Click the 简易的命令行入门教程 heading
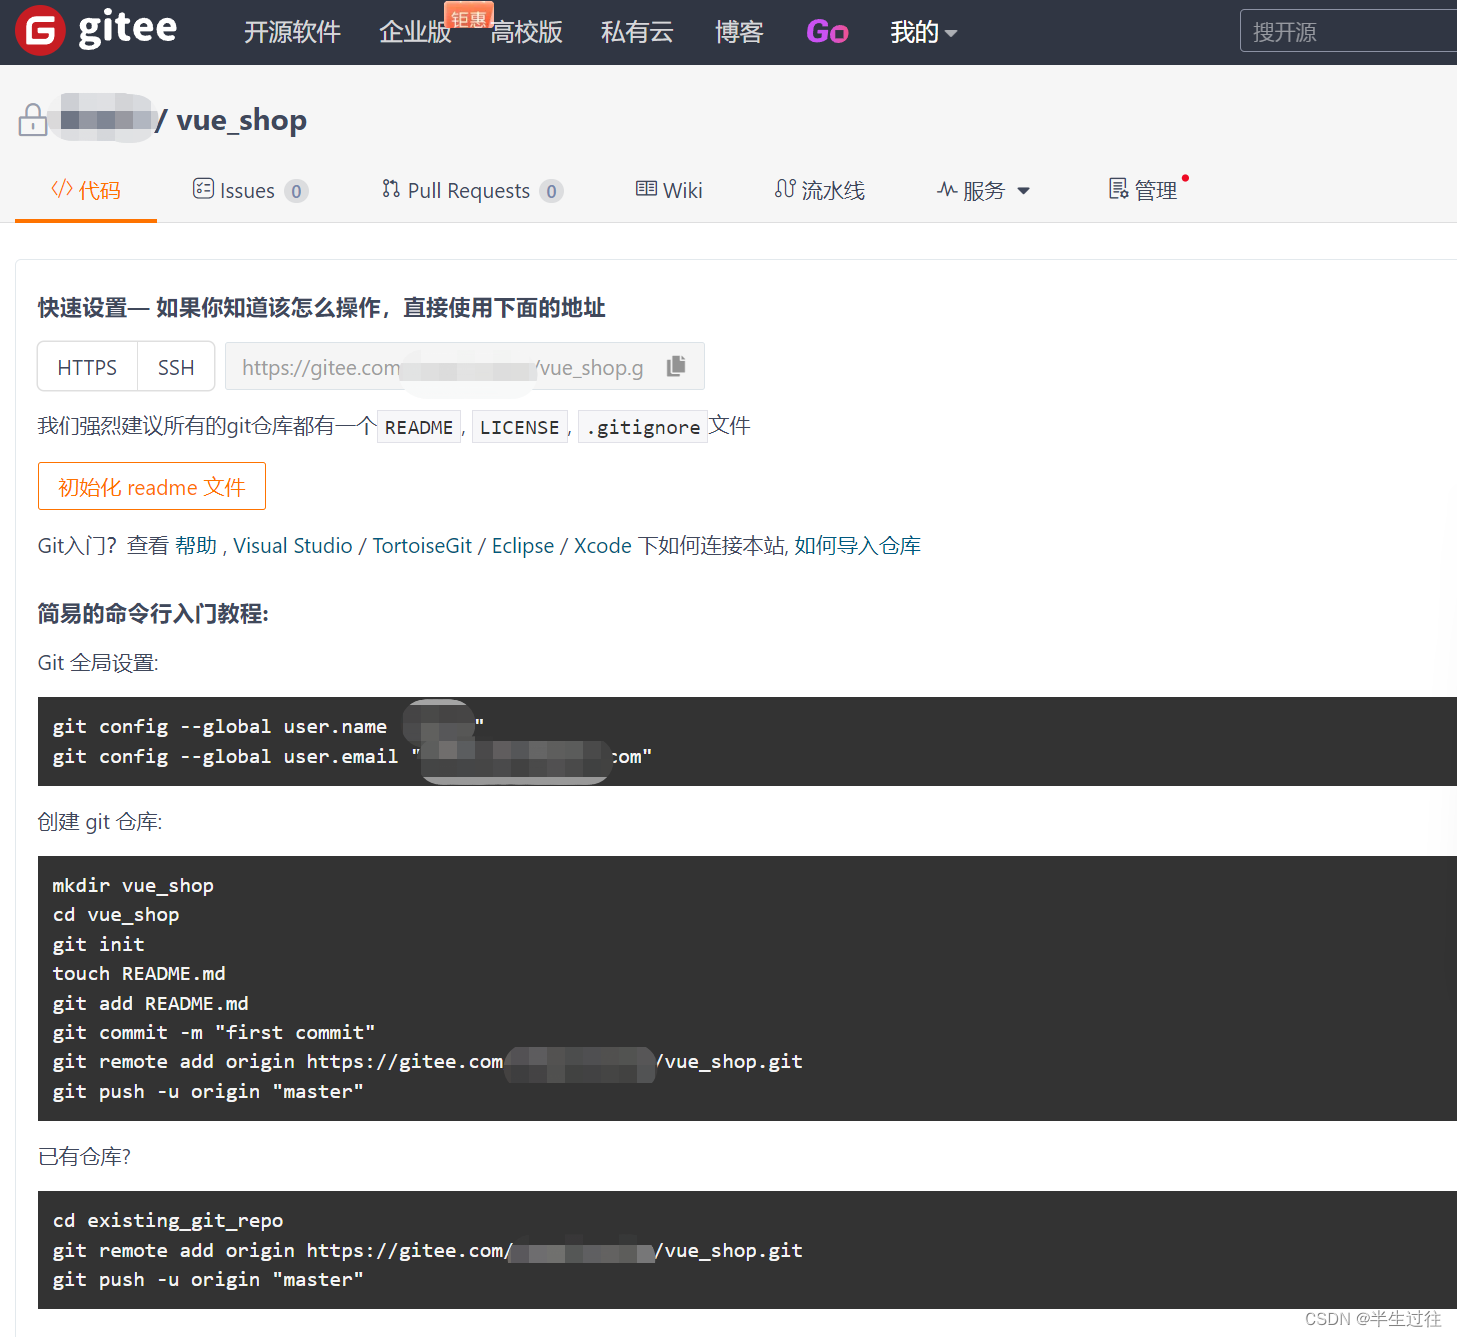Screen dimensions: 1457x1337 (153, 613)
